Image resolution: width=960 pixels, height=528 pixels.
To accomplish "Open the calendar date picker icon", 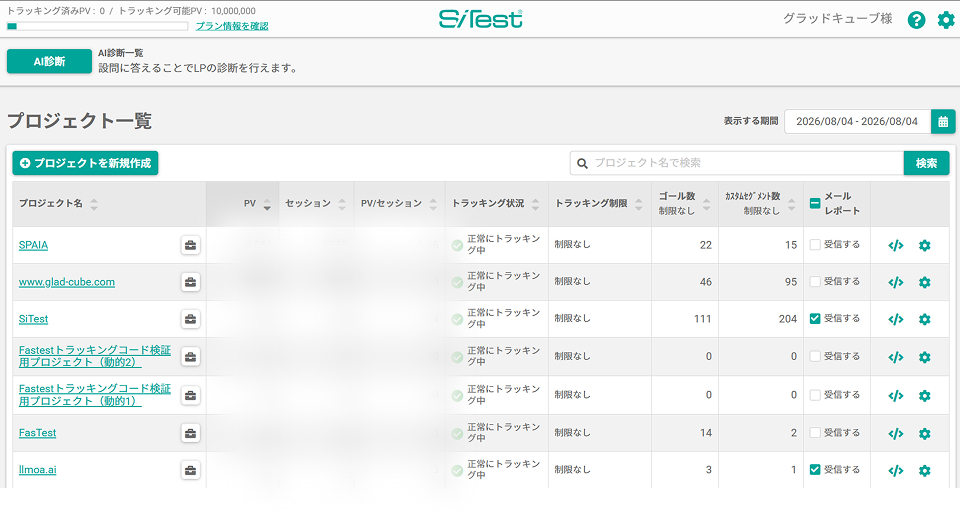I will click(x=943, y=121).
